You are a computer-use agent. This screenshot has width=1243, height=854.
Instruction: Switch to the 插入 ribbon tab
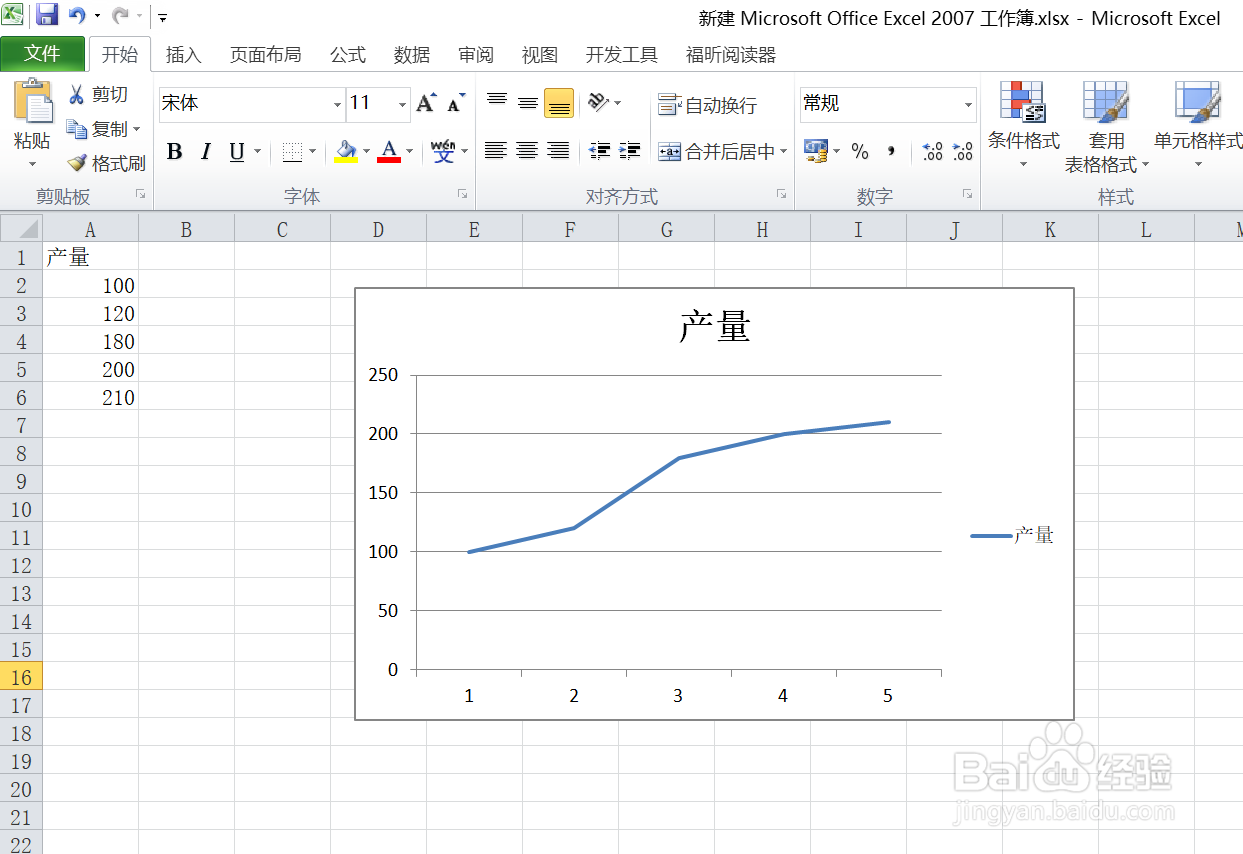click(x=183, y=55)
